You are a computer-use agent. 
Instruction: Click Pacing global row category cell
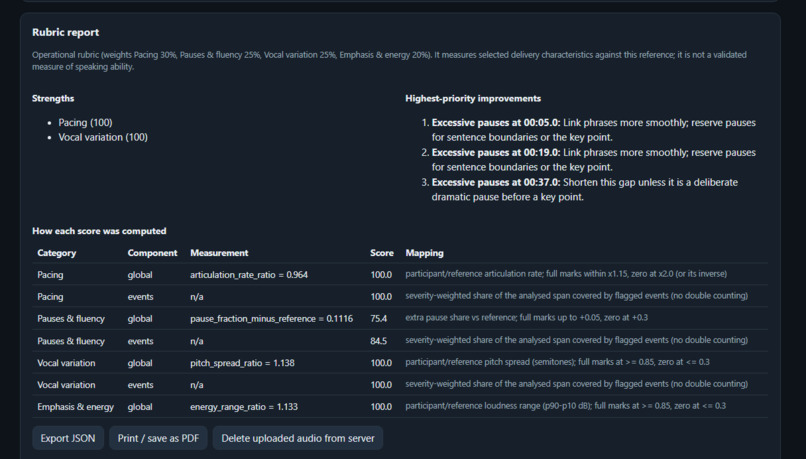[50, 275]
